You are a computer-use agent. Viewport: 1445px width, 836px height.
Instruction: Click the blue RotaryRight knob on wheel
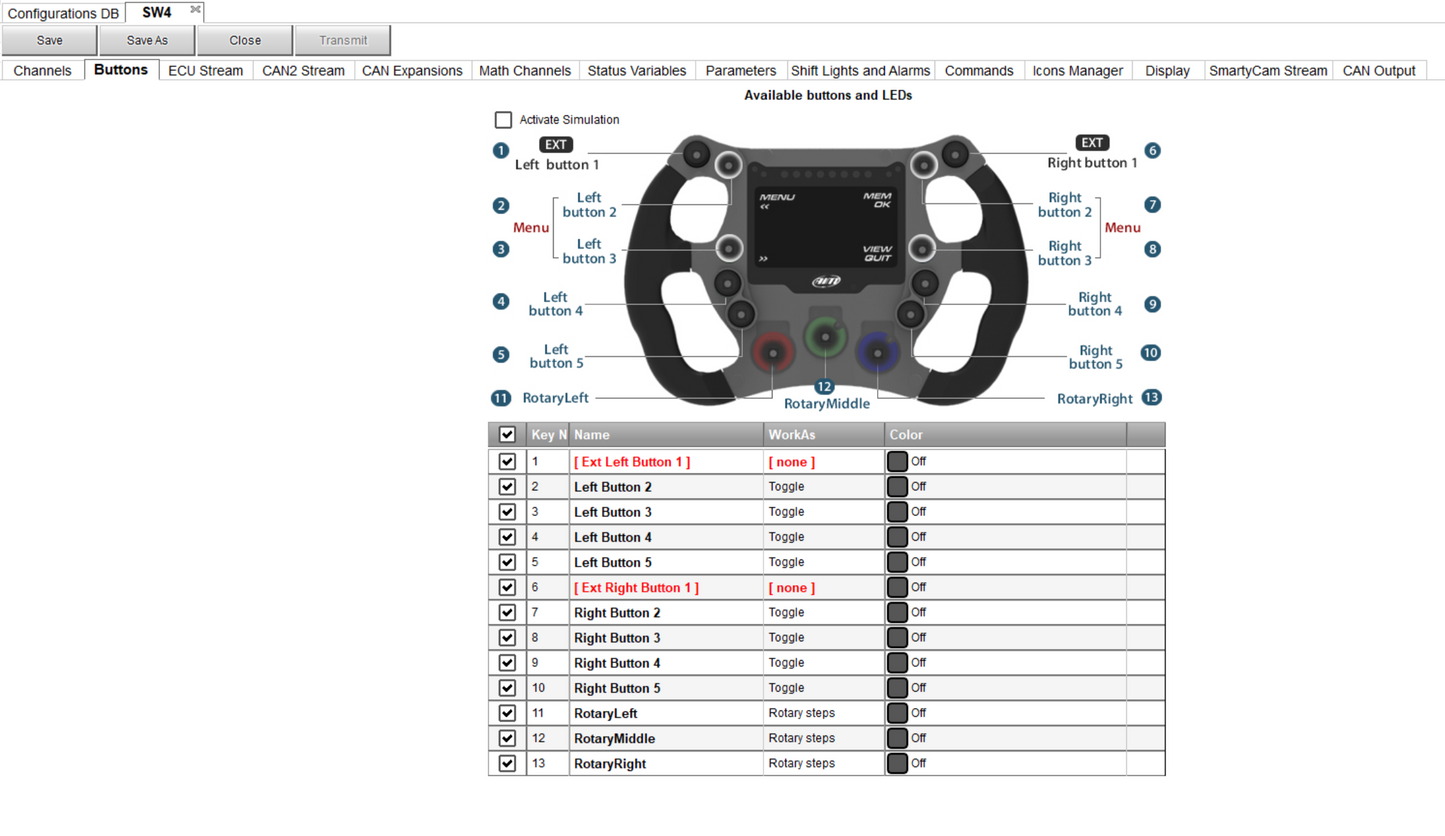877,351
